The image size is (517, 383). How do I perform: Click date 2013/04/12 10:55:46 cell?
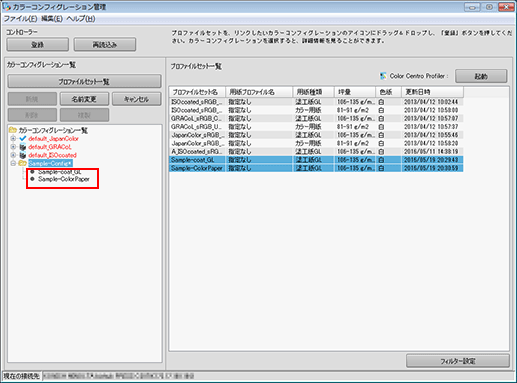pos(431,135)
